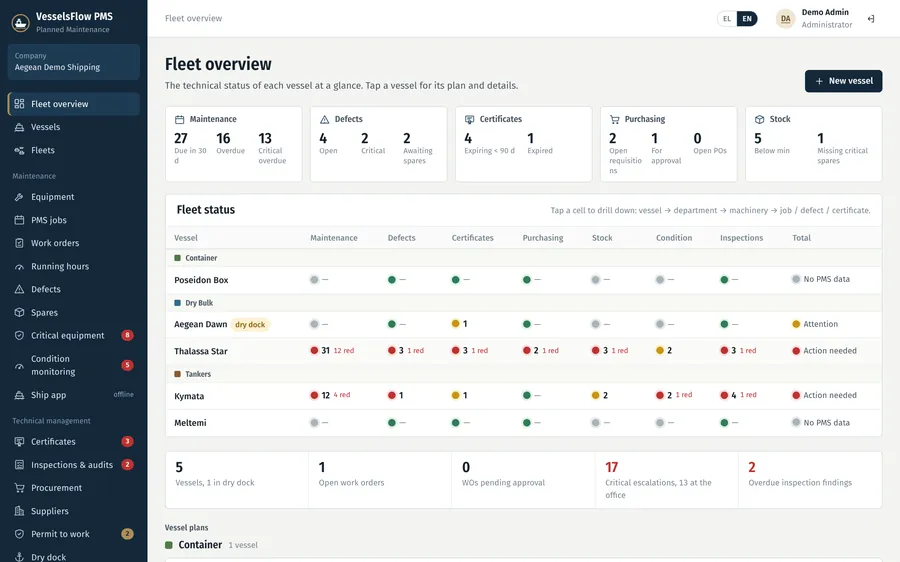This screenshot has height=562, width=900.
Task: Click the VesselsFlow PMS ship logo
Action: [x=21, y=22]
